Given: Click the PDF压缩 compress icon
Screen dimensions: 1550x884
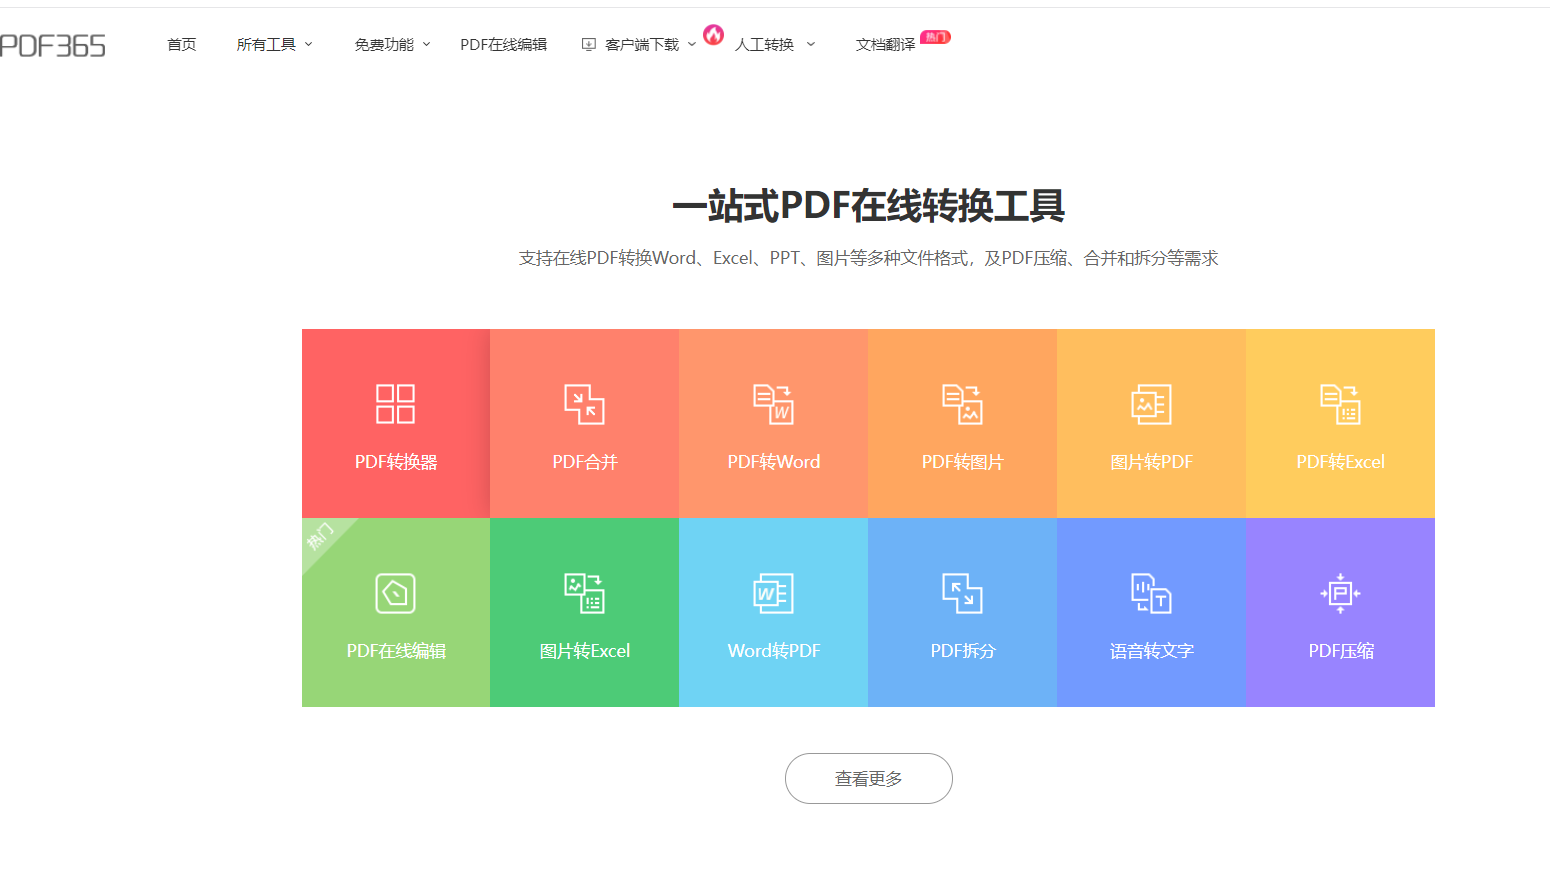Looking at the screenshot, I should [1340, 593].
